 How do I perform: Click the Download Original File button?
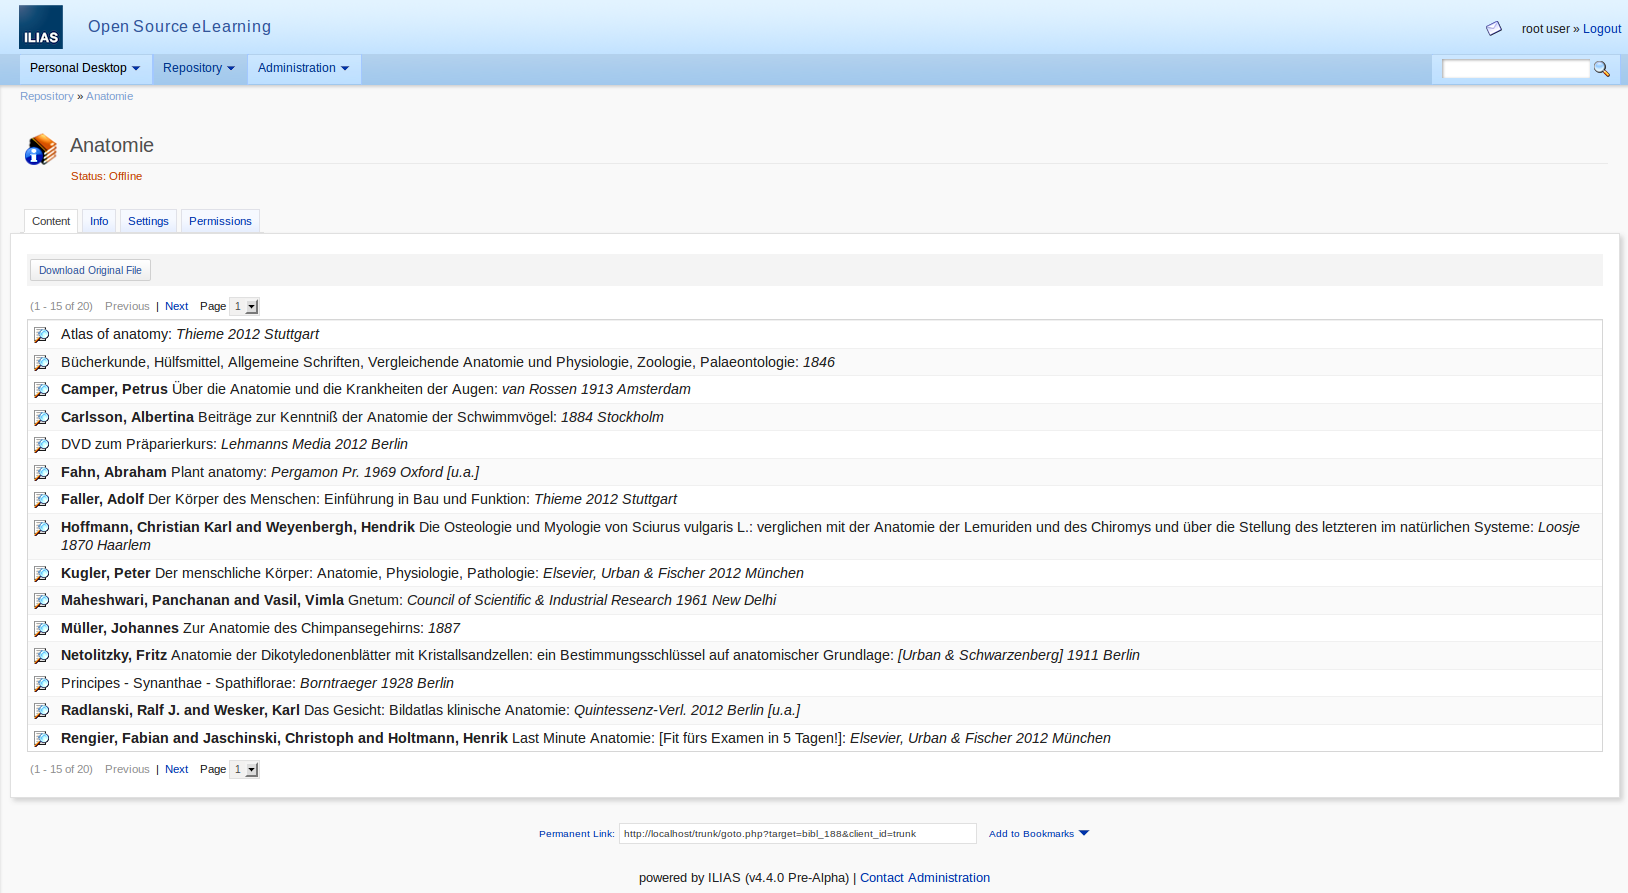tap(90, 270)
